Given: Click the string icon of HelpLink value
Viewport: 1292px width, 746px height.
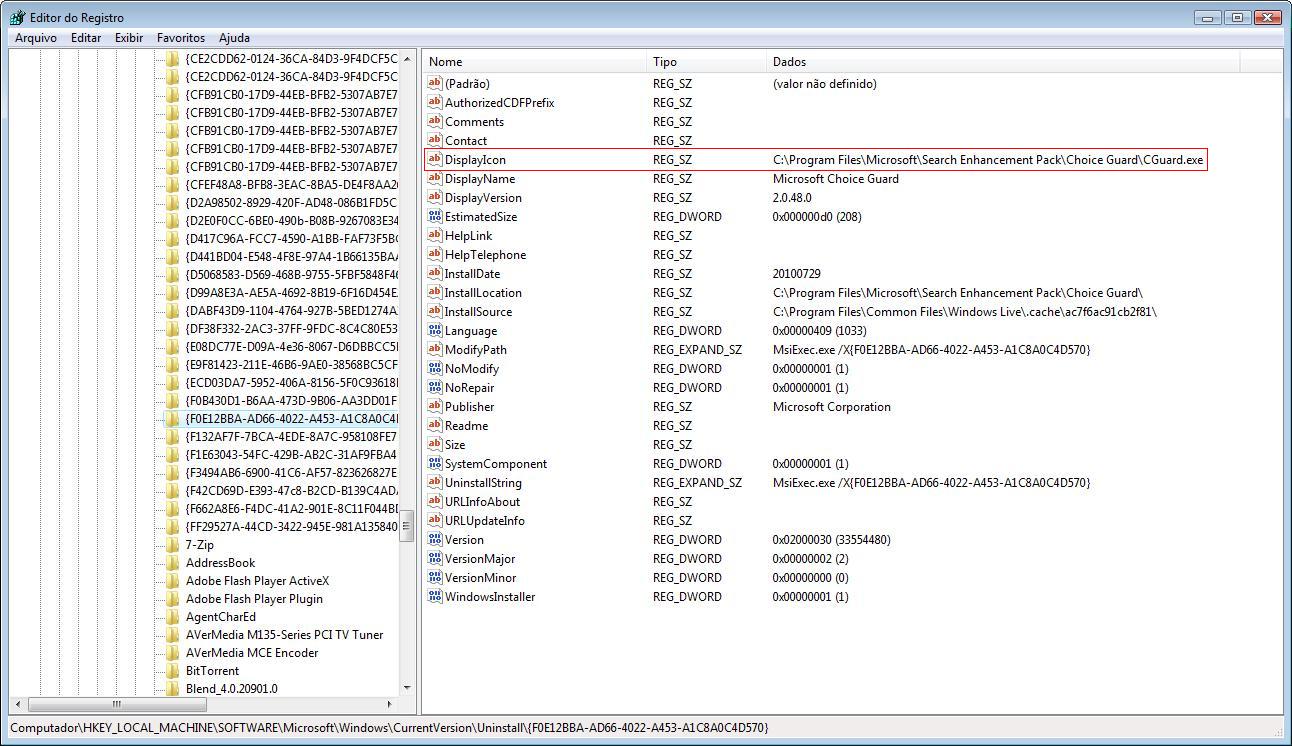Looking at the screenshot, I should click(434, 235).
